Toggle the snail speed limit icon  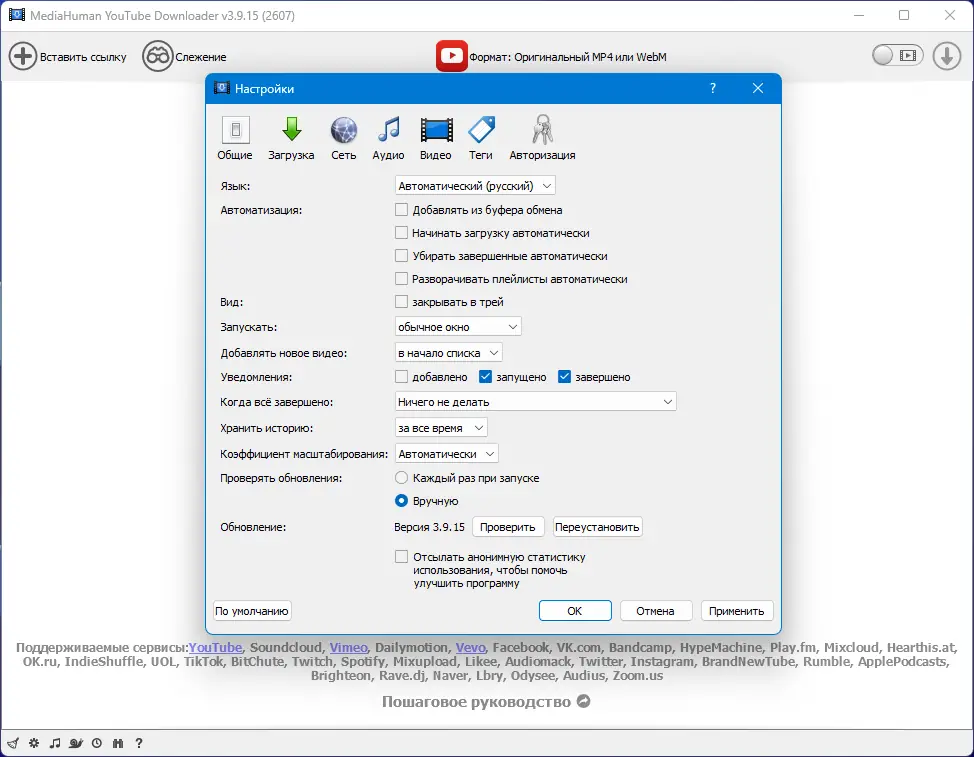point(76,743)
